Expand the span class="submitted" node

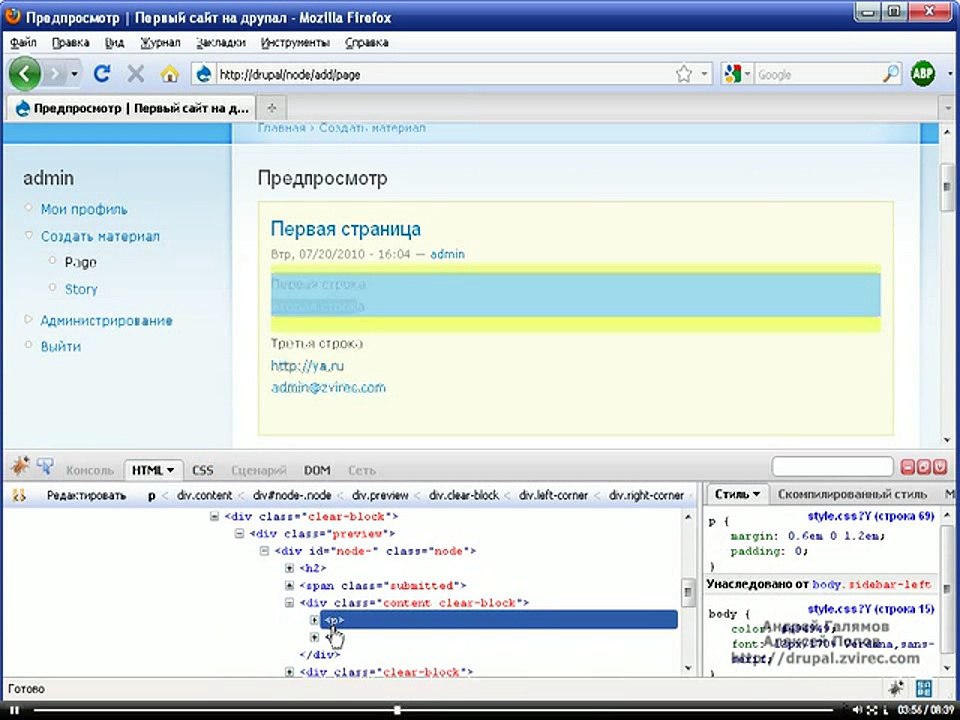(290, 585)
